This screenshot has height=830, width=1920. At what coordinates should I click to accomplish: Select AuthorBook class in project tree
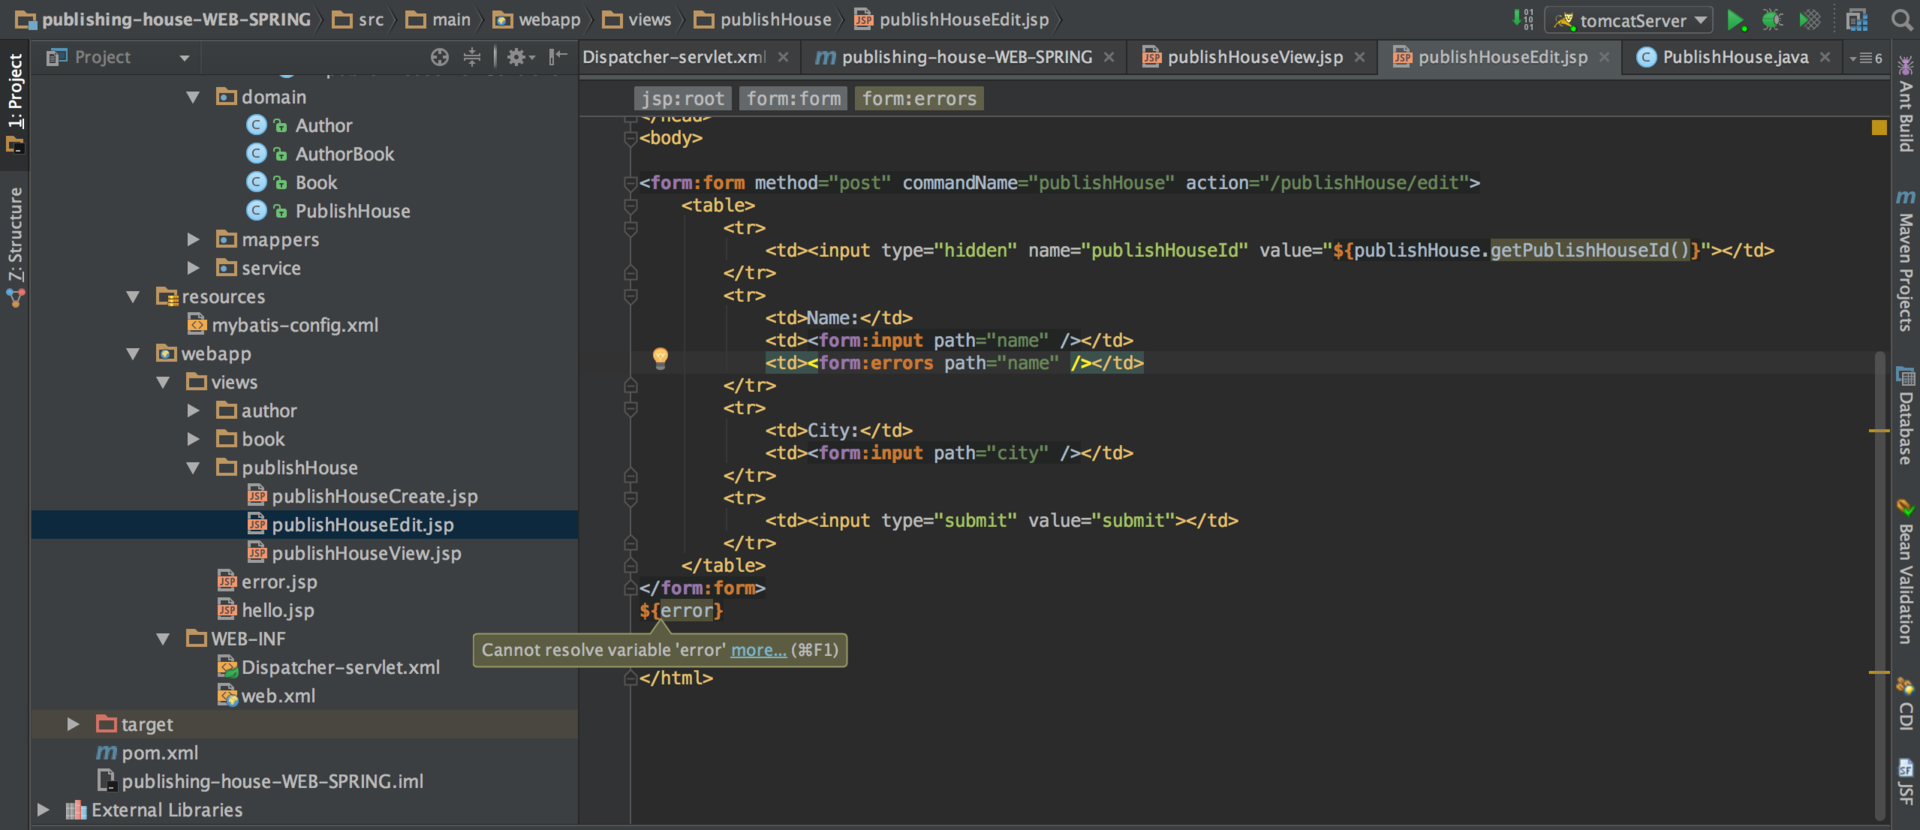(345, 154)
